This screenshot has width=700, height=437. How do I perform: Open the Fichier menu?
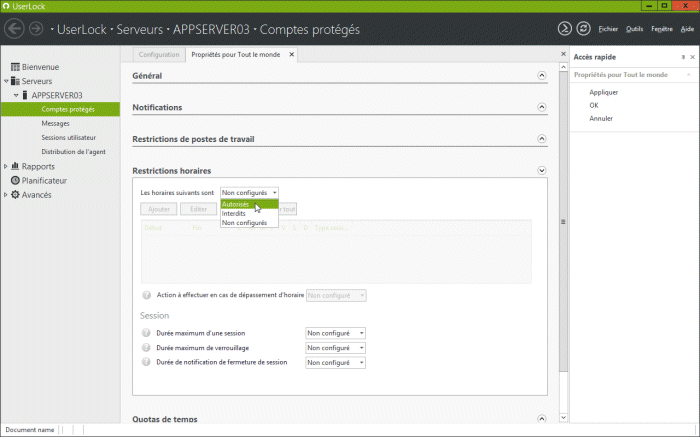click(x=608, y=29)
